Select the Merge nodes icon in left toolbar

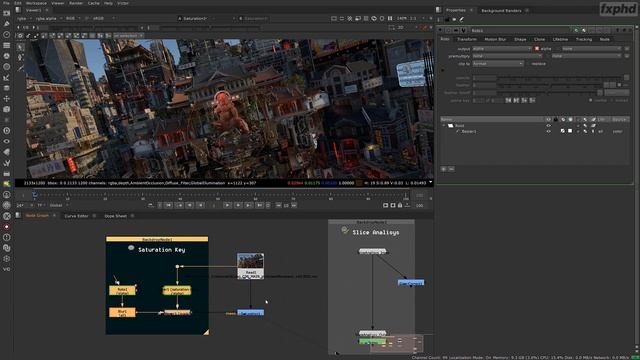click(x=7, y=88)
